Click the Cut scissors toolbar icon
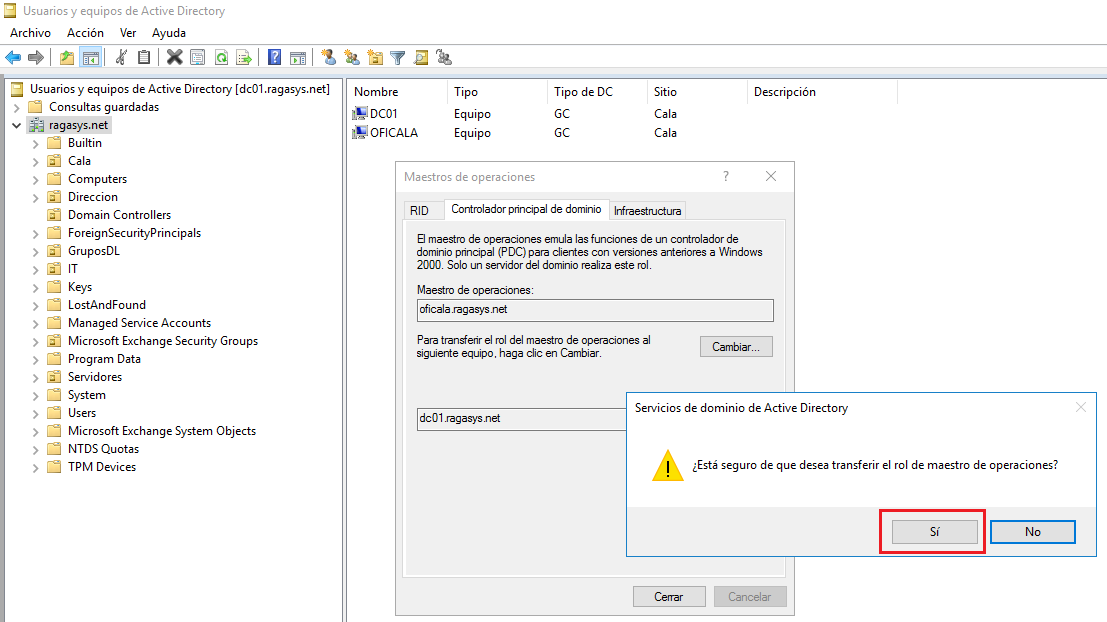The height and width of the screenshot is (622, 1107). (121, 57)
